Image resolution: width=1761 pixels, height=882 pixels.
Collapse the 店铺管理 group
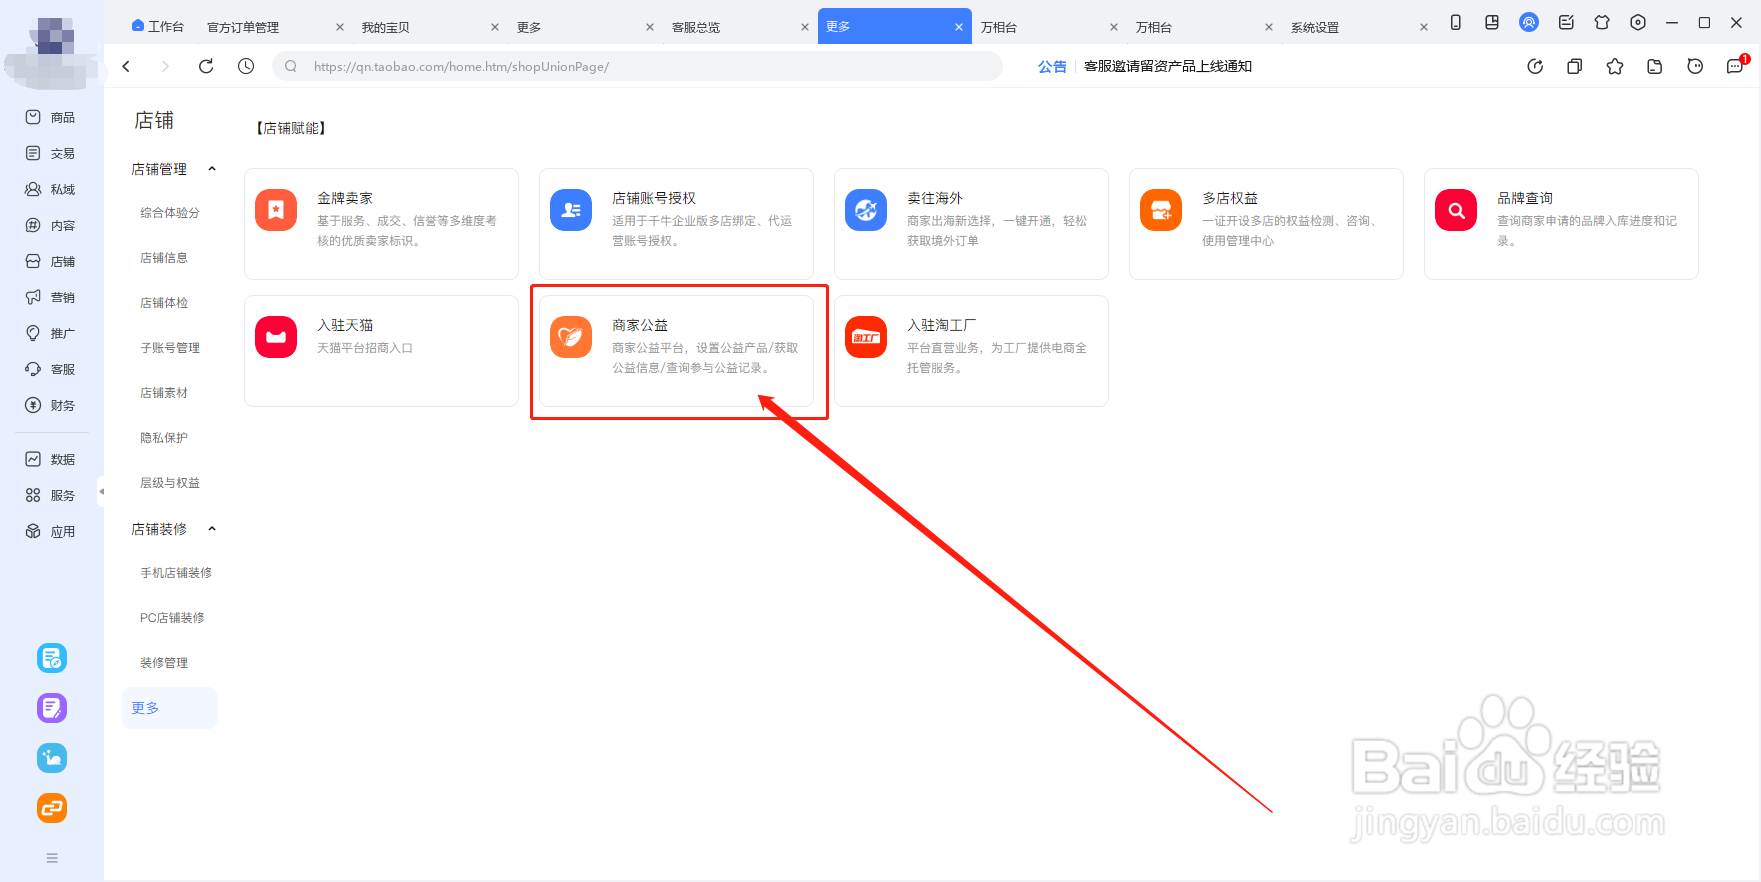pos(212,169)
